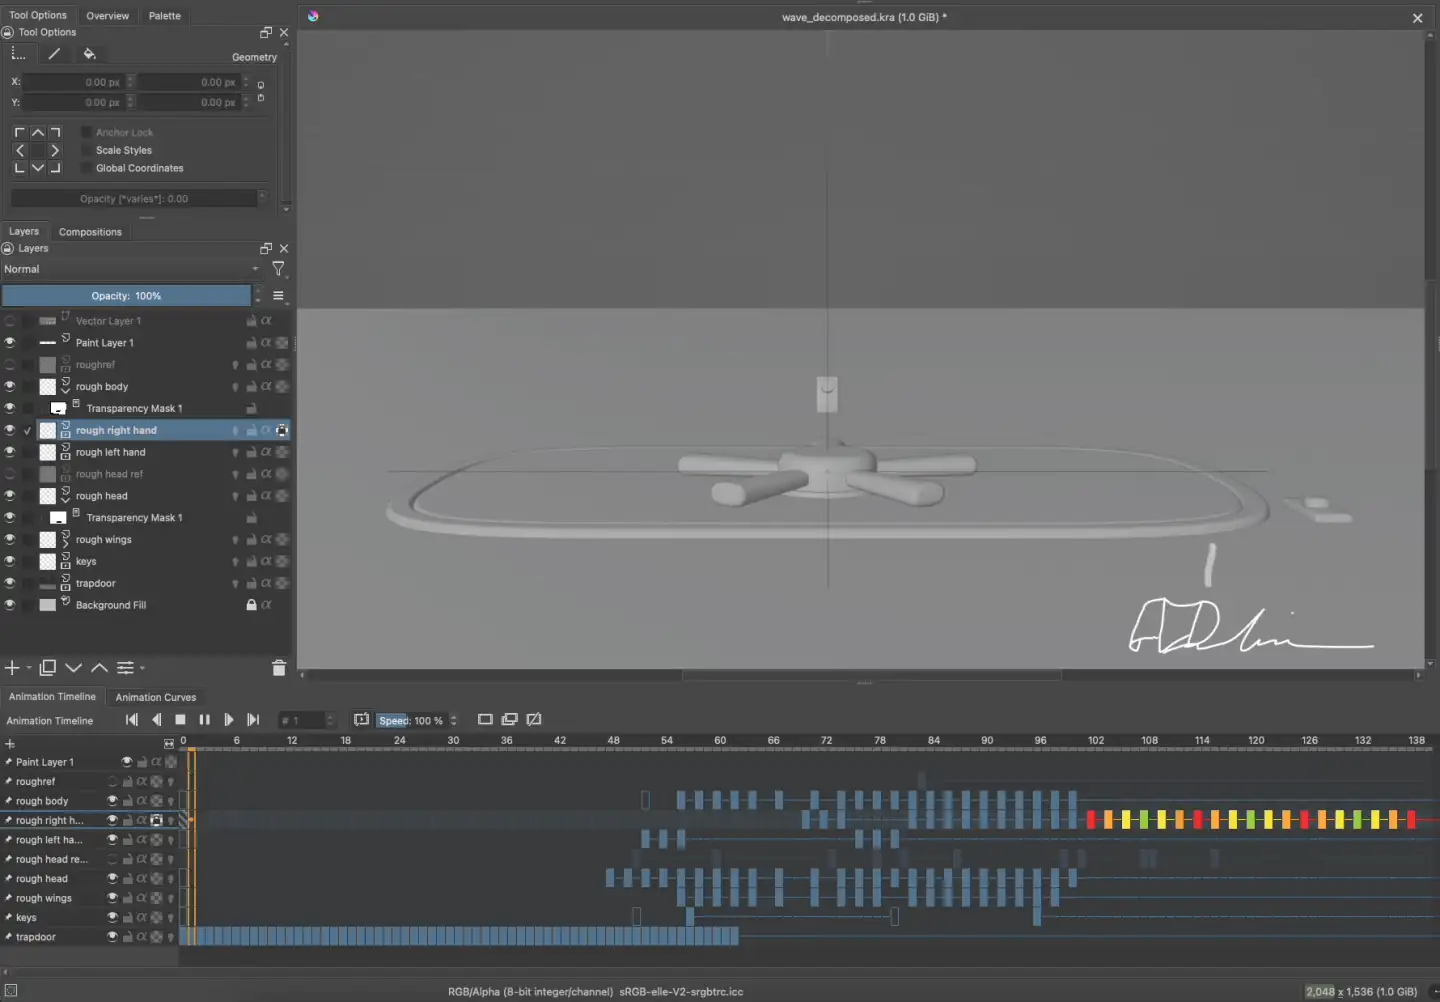Step the layer Opacity spinner arrows
1440x1002 pixels.
(x=257, y=296)
